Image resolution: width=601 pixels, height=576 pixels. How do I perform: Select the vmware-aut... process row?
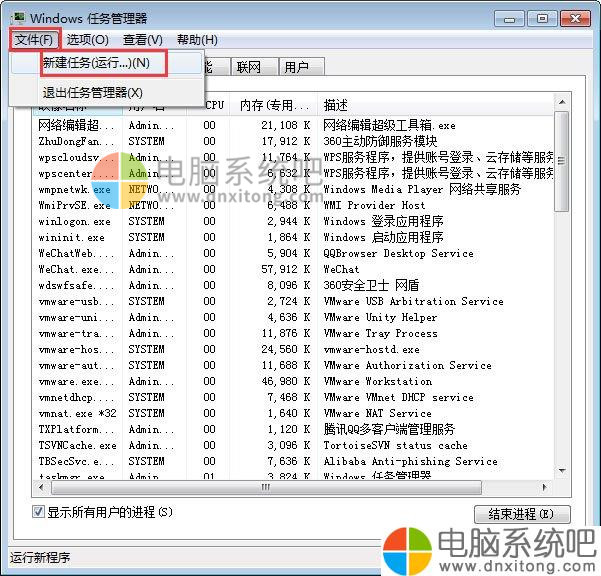[x=293, y=366]
